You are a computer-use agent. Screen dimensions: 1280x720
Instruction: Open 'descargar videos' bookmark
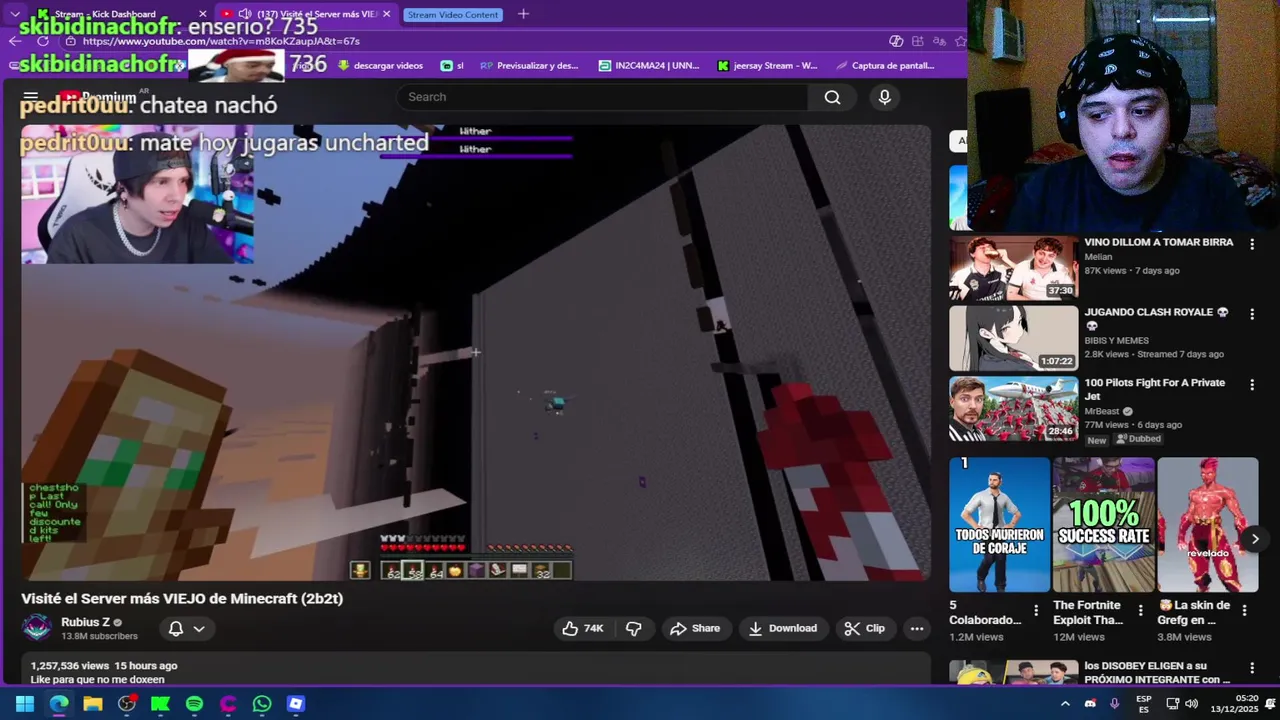[x=381, y=65]
